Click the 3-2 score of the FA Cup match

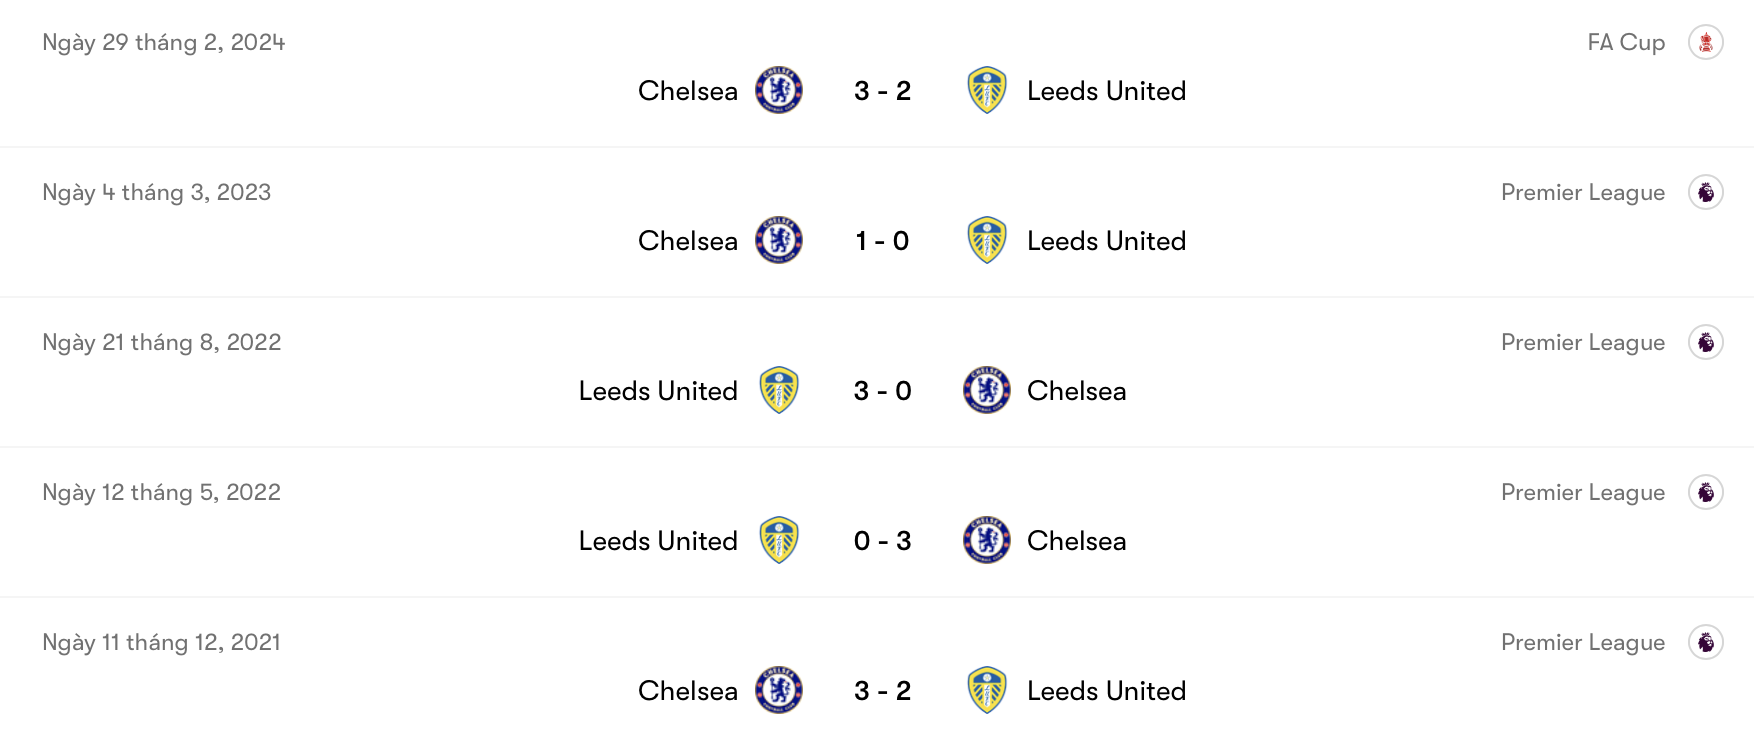882,90
